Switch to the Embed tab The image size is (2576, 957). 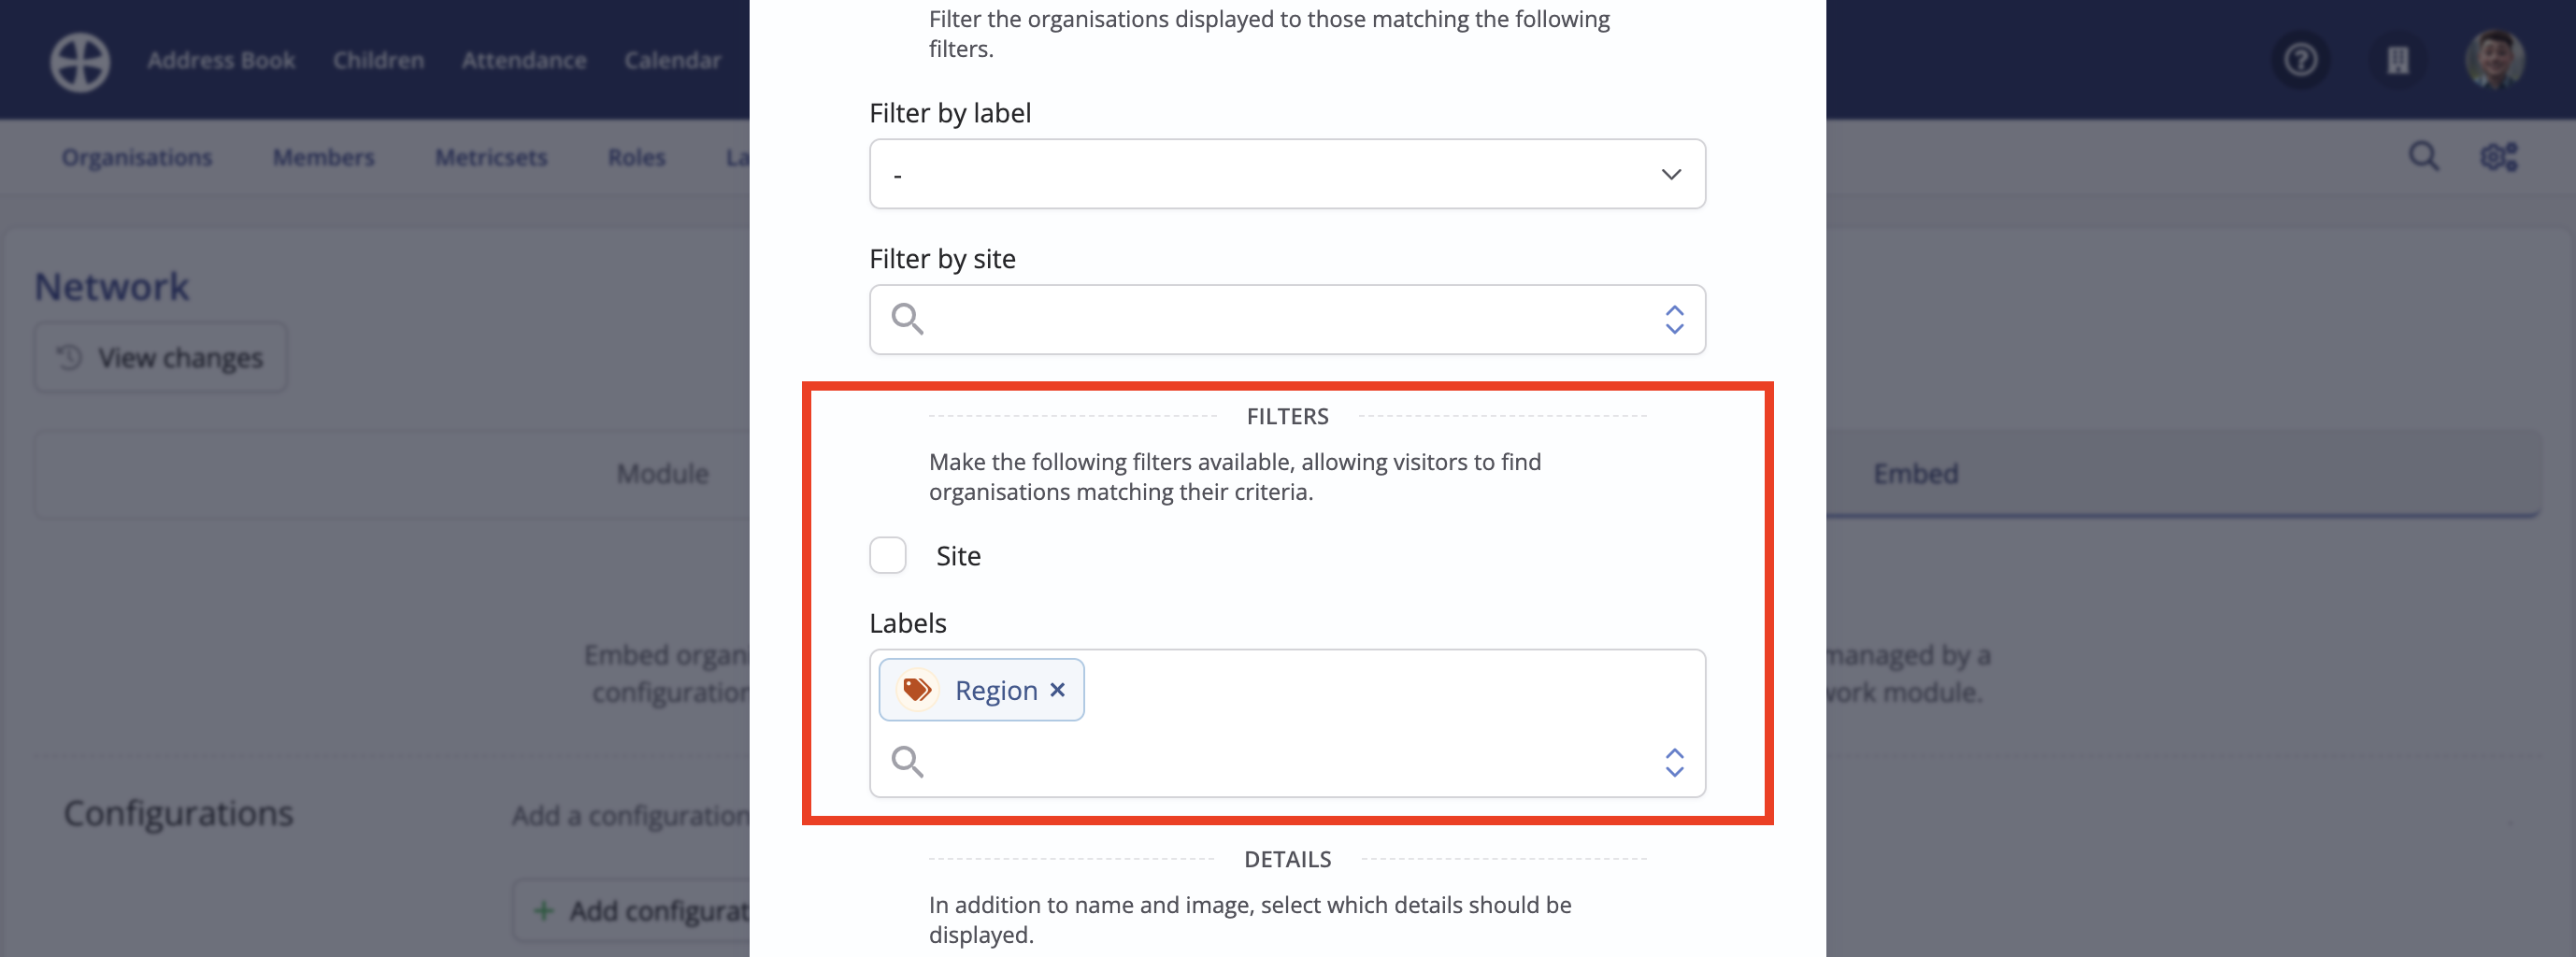click(x=1915, y=474)
